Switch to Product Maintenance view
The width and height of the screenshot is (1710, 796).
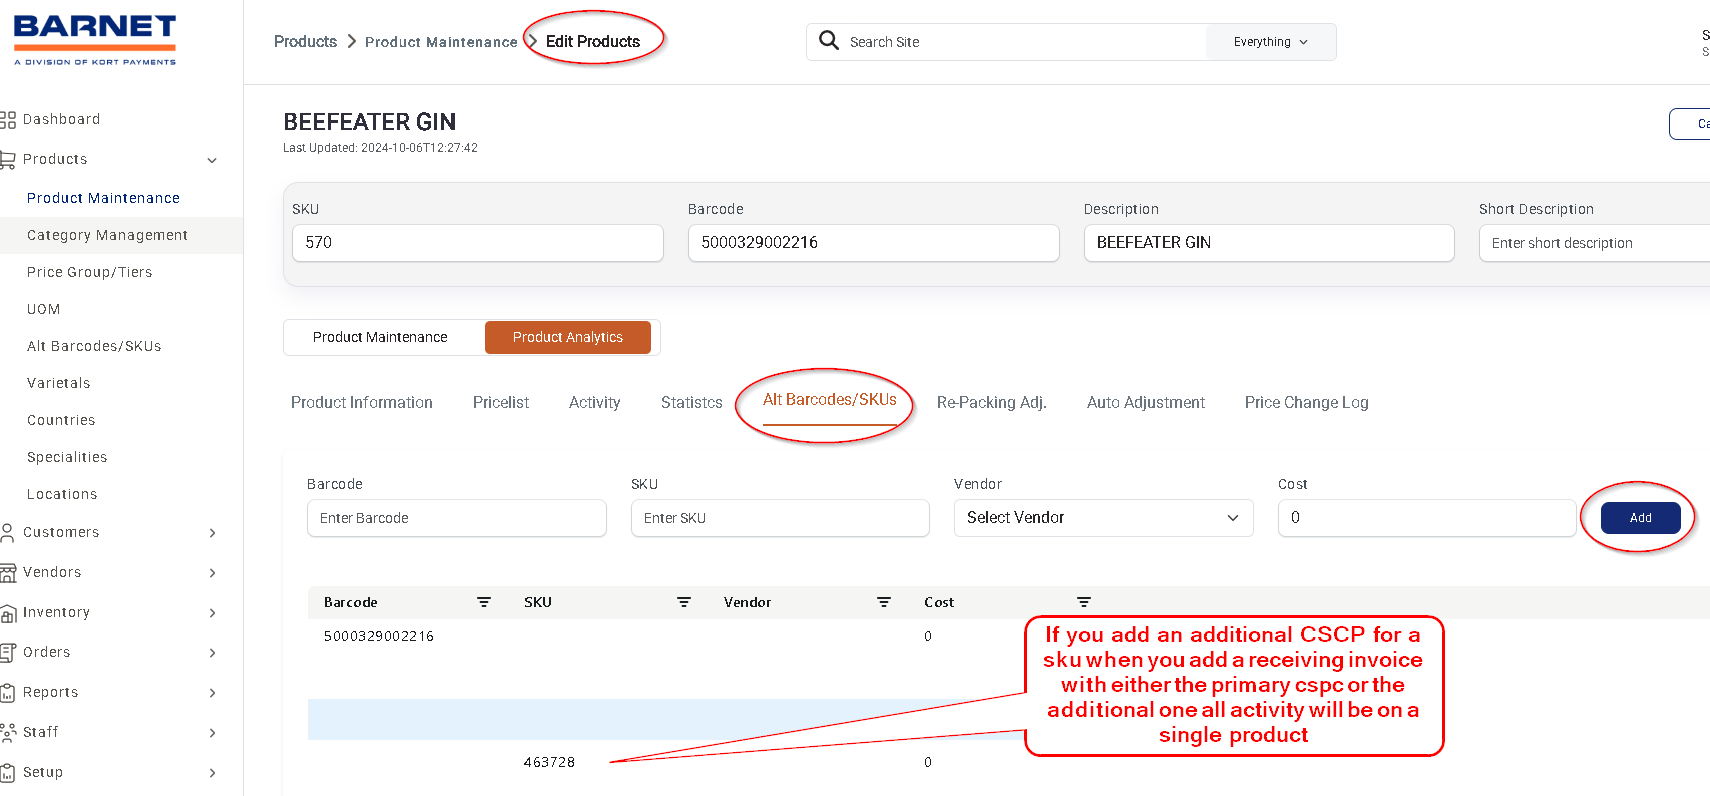pos(380,337)
